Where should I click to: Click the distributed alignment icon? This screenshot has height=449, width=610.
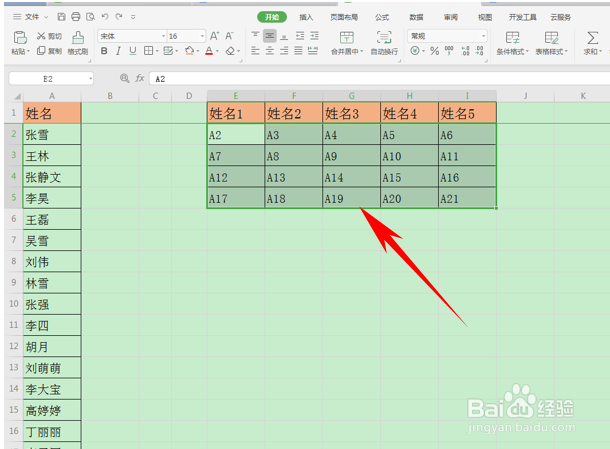click(313, 51)
